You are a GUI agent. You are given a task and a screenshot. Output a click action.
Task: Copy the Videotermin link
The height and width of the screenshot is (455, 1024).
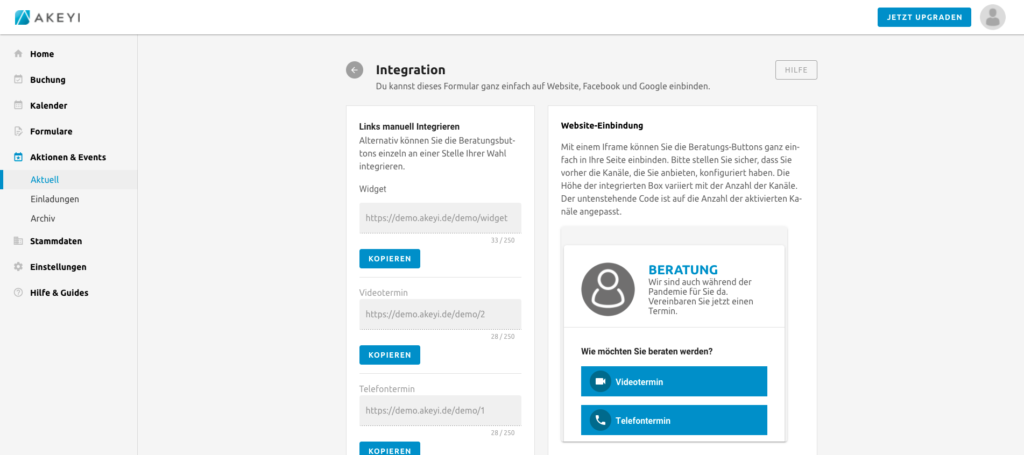389,355
